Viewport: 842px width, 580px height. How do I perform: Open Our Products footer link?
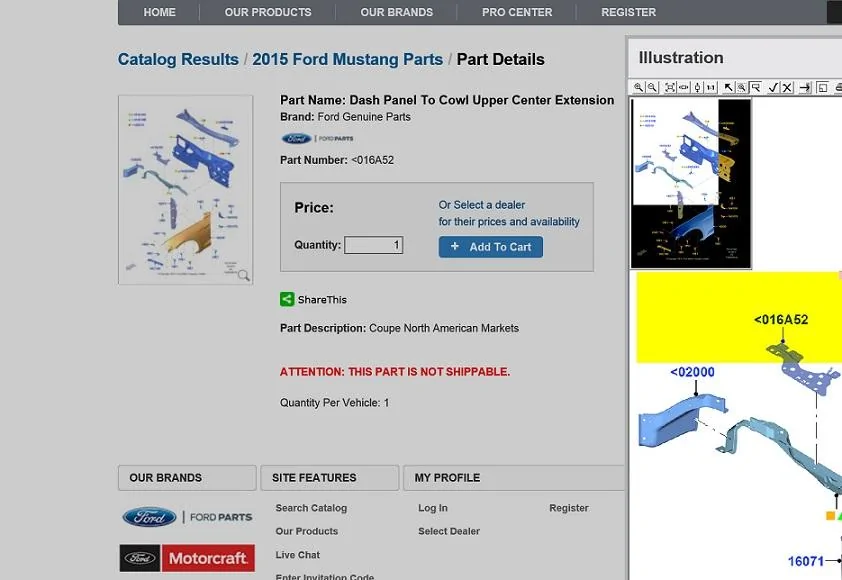point(307,531)
